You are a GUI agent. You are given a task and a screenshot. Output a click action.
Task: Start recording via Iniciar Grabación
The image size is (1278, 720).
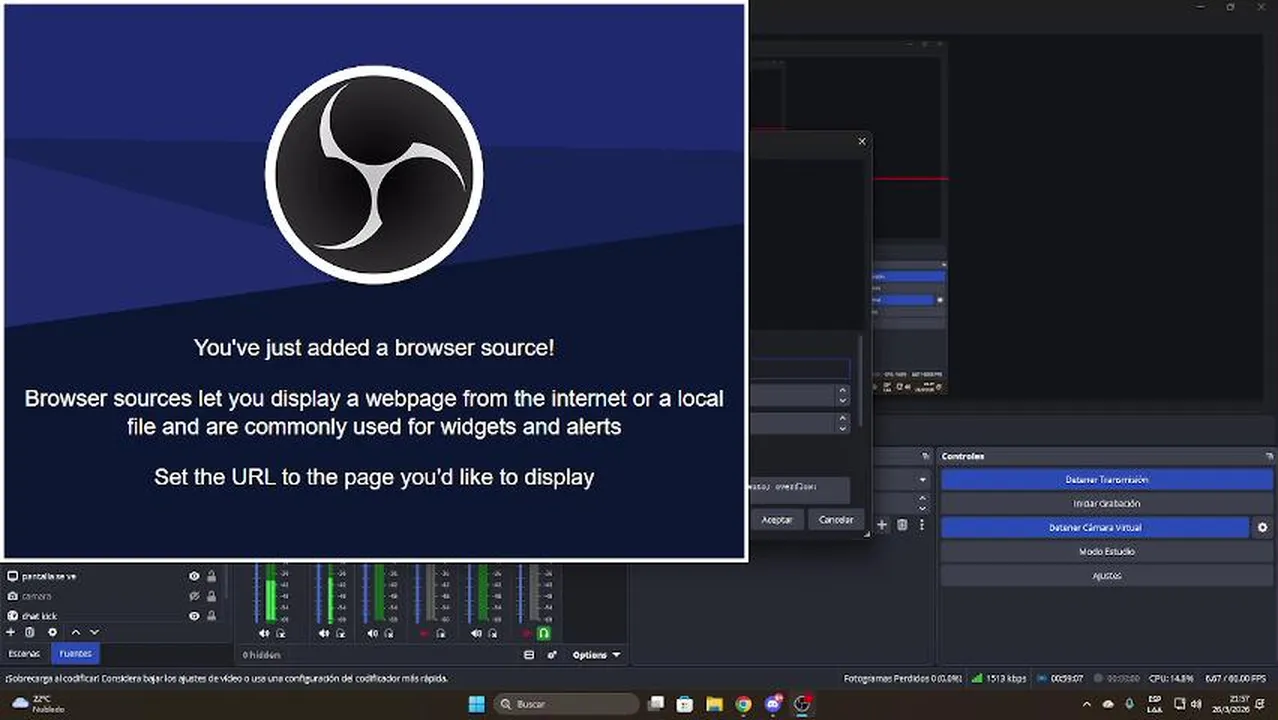[1107, 504]
